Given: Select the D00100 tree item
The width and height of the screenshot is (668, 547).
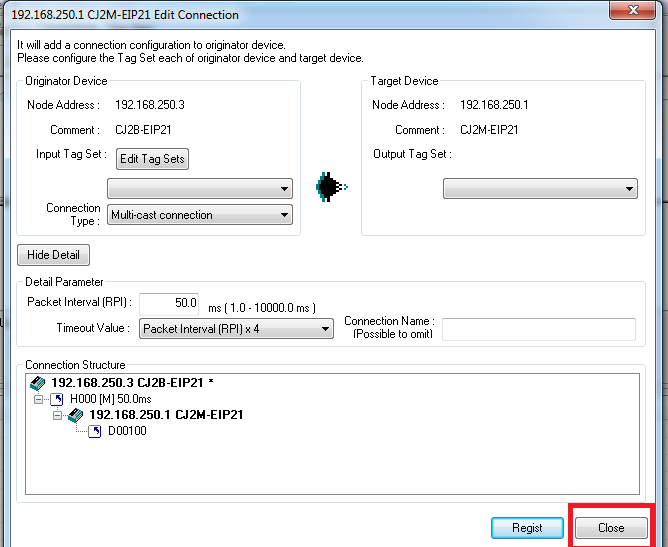Looking at the screenshot, I should tap(127, 431).
